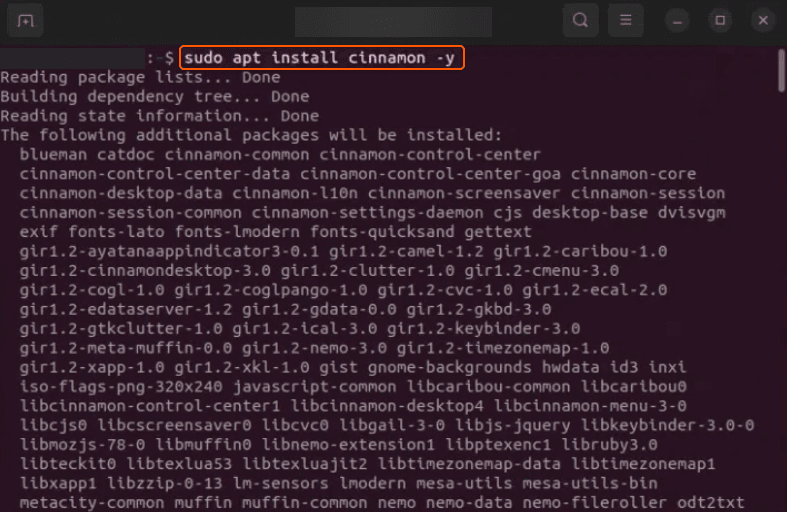Click the 'inxi' package name
Viewport: 787px width, 512px height.
[667, 367]
